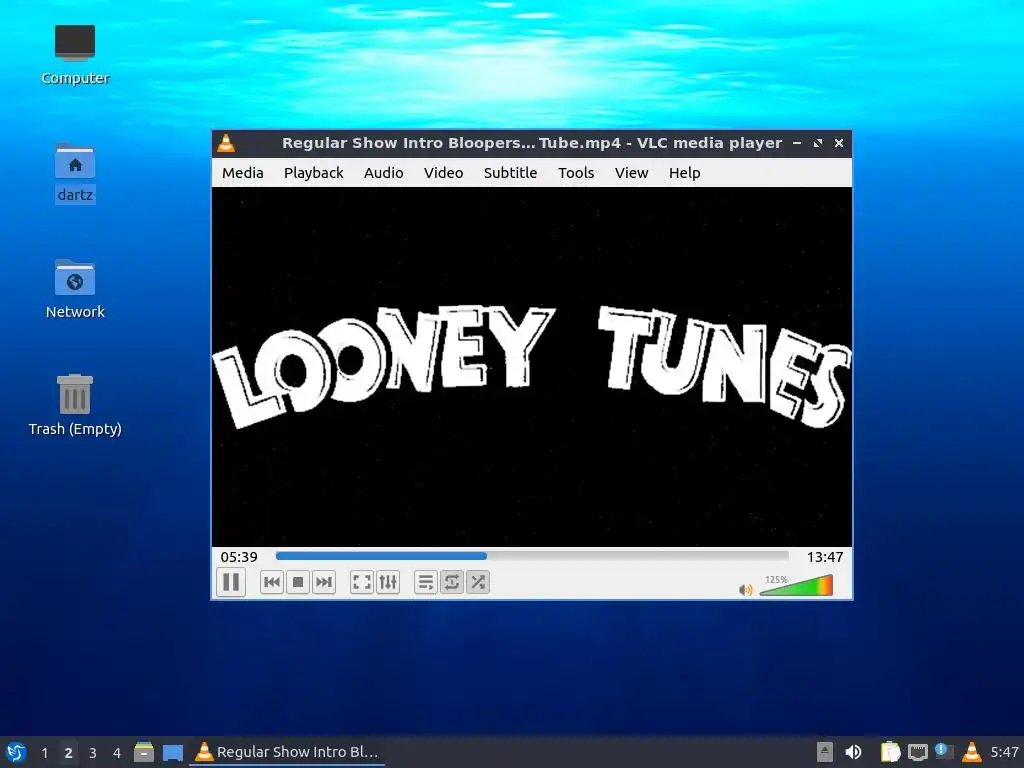Viewport: 1024px width, 768px height.
Task: Maximize the VLC window
Action: tap(818, 143)
